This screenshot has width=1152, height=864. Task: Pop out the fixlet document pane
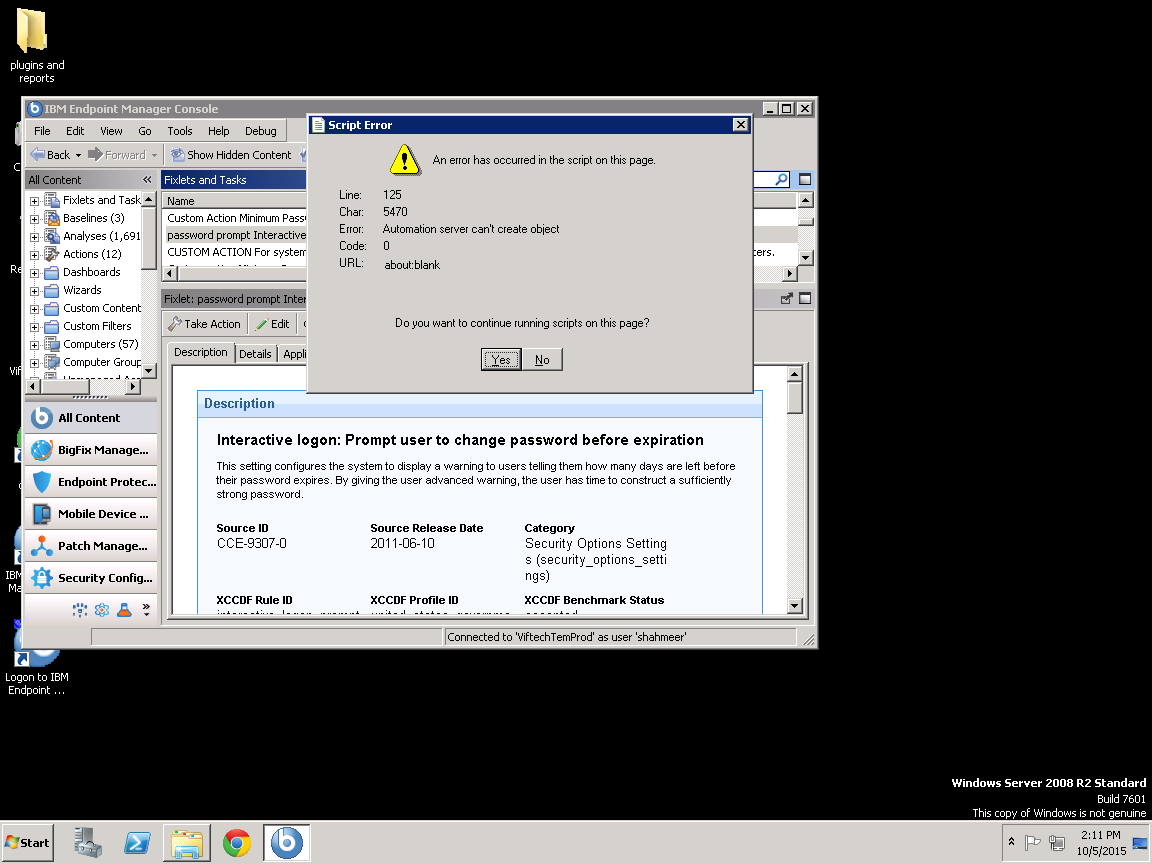coord(786,298)
